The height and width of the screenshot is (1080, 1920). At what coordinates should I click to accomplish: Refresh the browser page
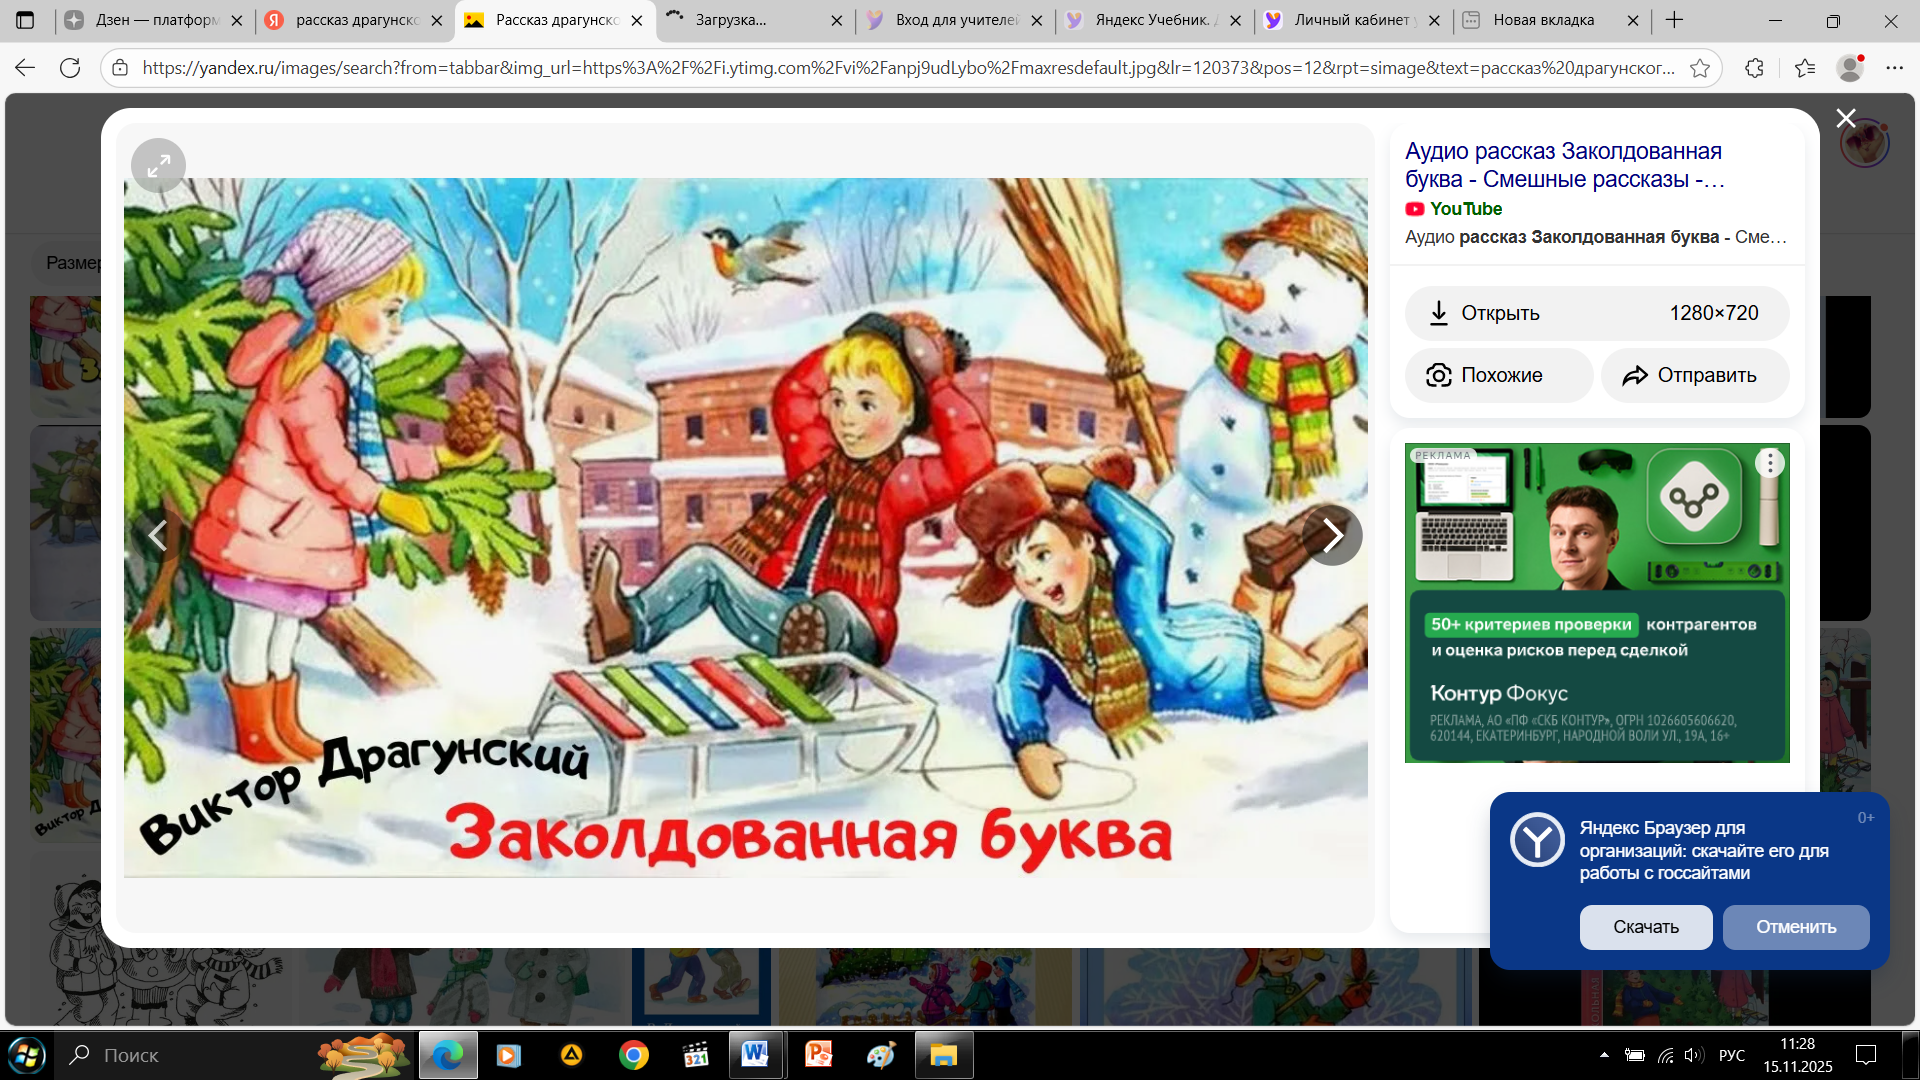tap(70, 68)
